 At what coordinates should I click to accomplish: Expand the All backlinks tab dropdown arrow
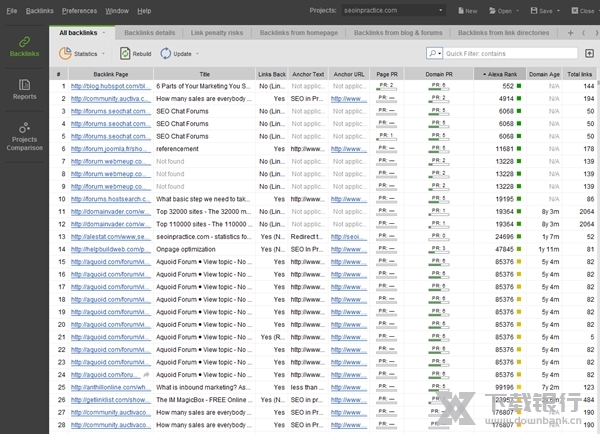coord(104,33)
